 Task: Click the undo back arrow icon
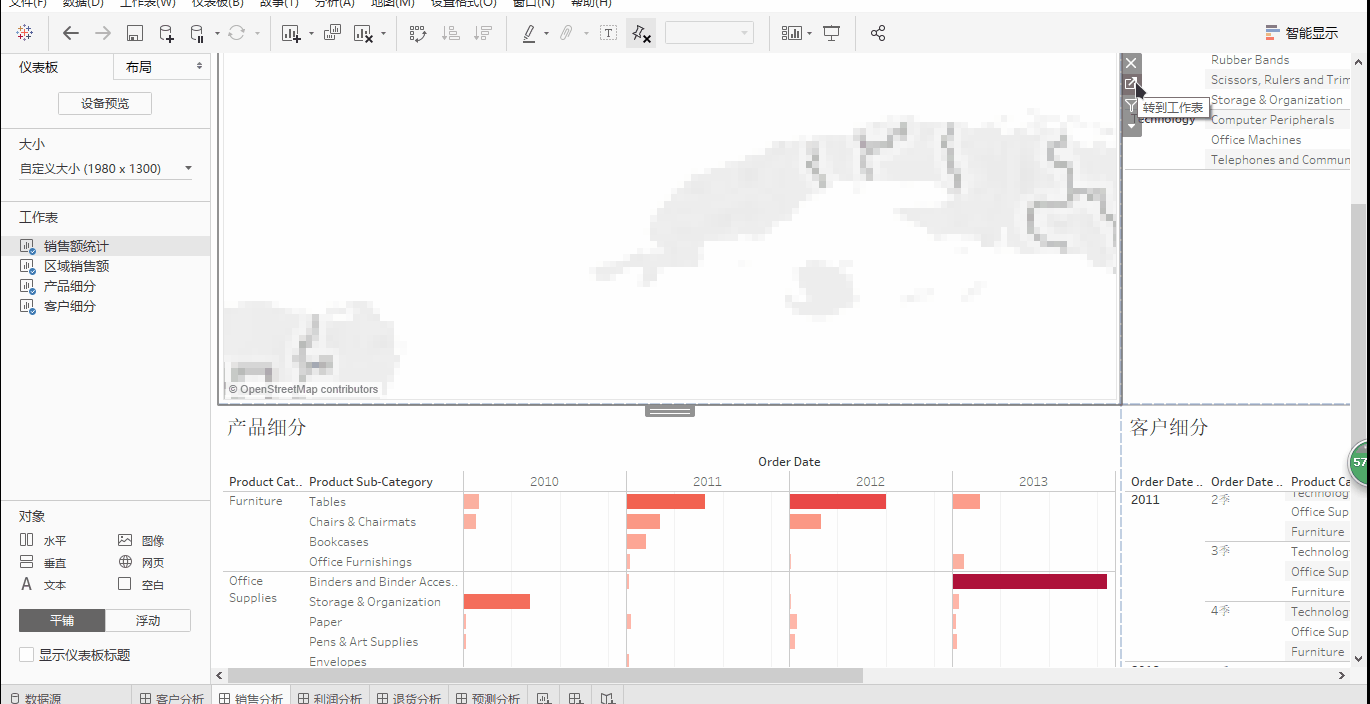pos(71,33)
